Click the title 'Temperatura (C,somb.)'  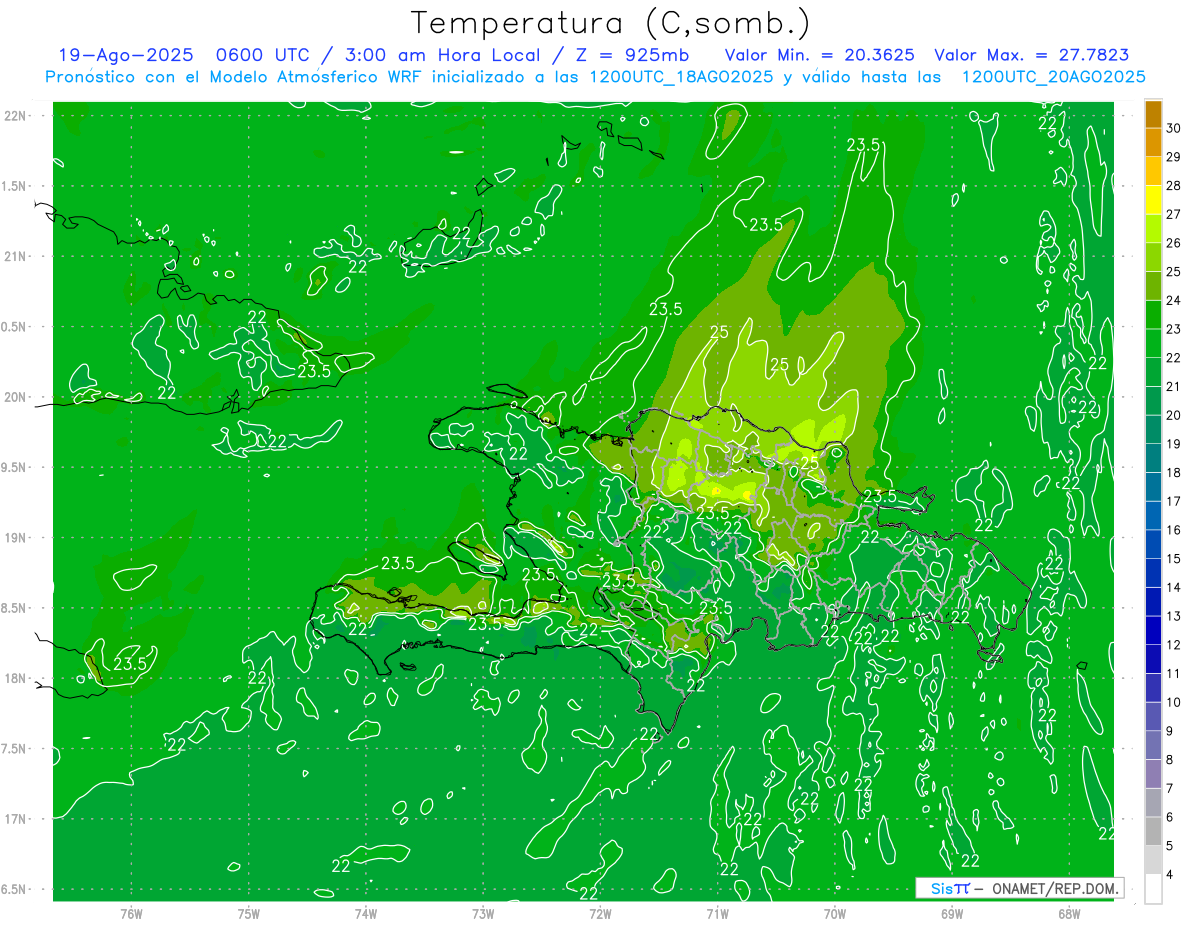(610, 24)
